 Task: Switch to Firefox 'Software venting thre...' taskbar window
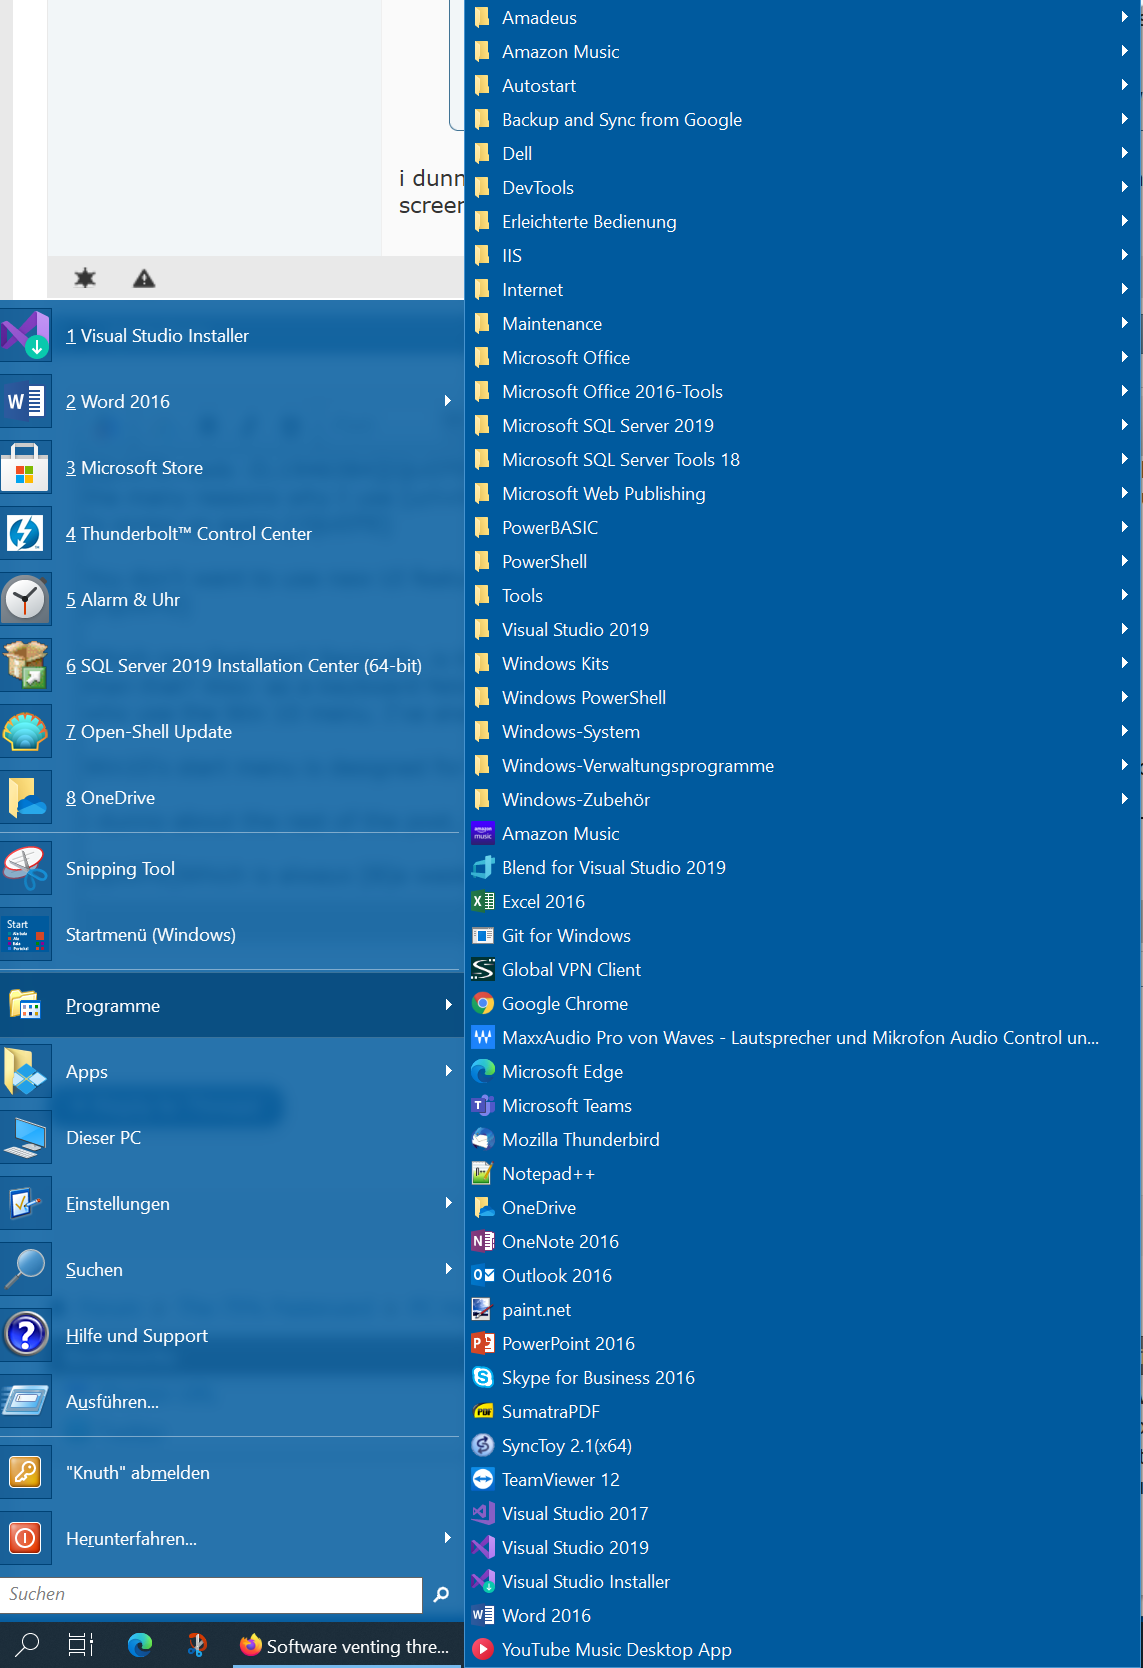[346, 1646]
